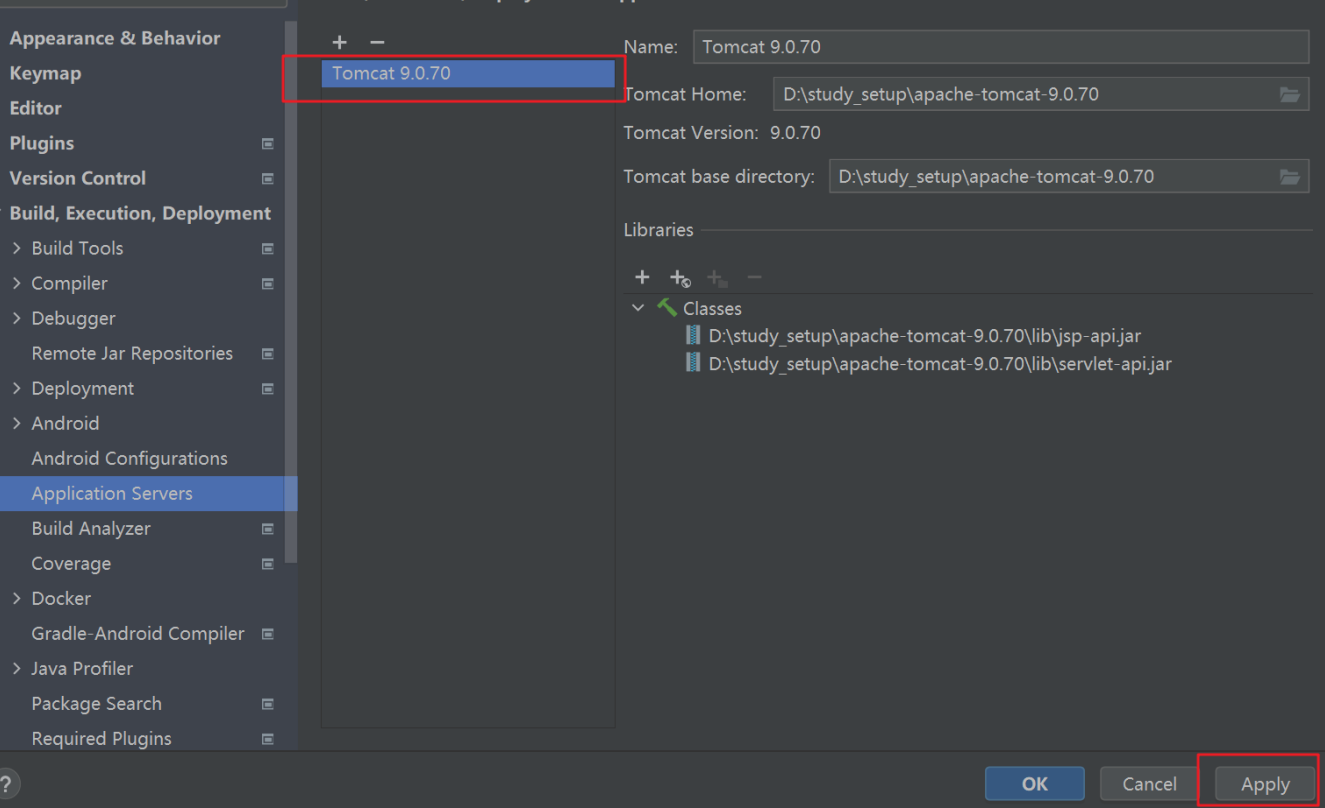1325x808 pixels.
Task: Expand the Deployment tree node
Action: click(16, 388)
